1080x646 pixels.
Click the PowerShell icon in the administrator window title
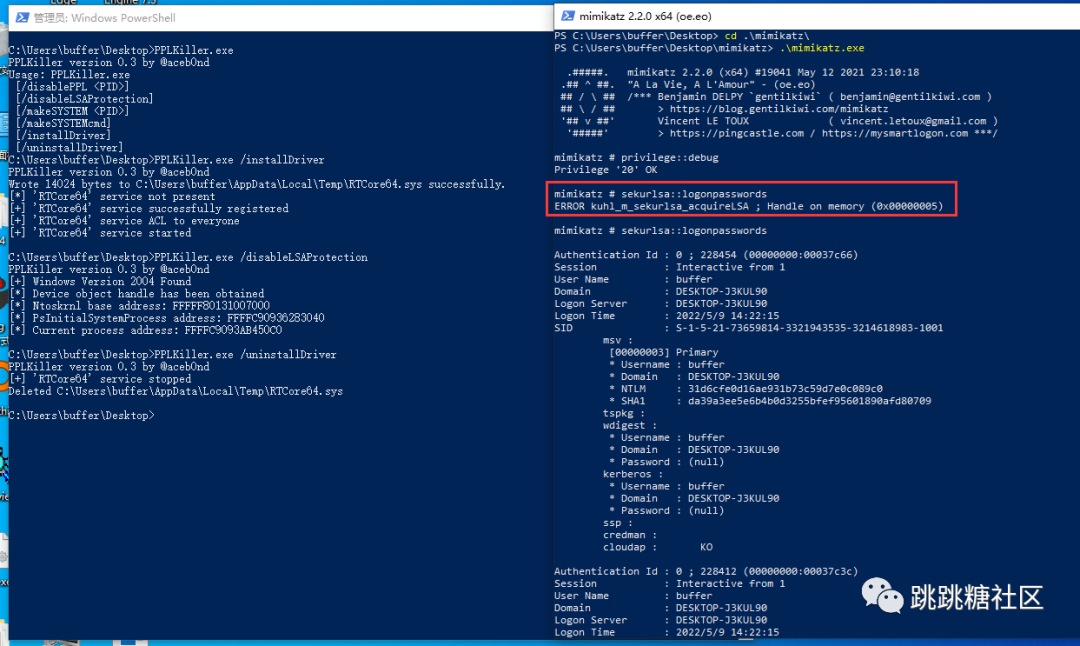point(21,17)
